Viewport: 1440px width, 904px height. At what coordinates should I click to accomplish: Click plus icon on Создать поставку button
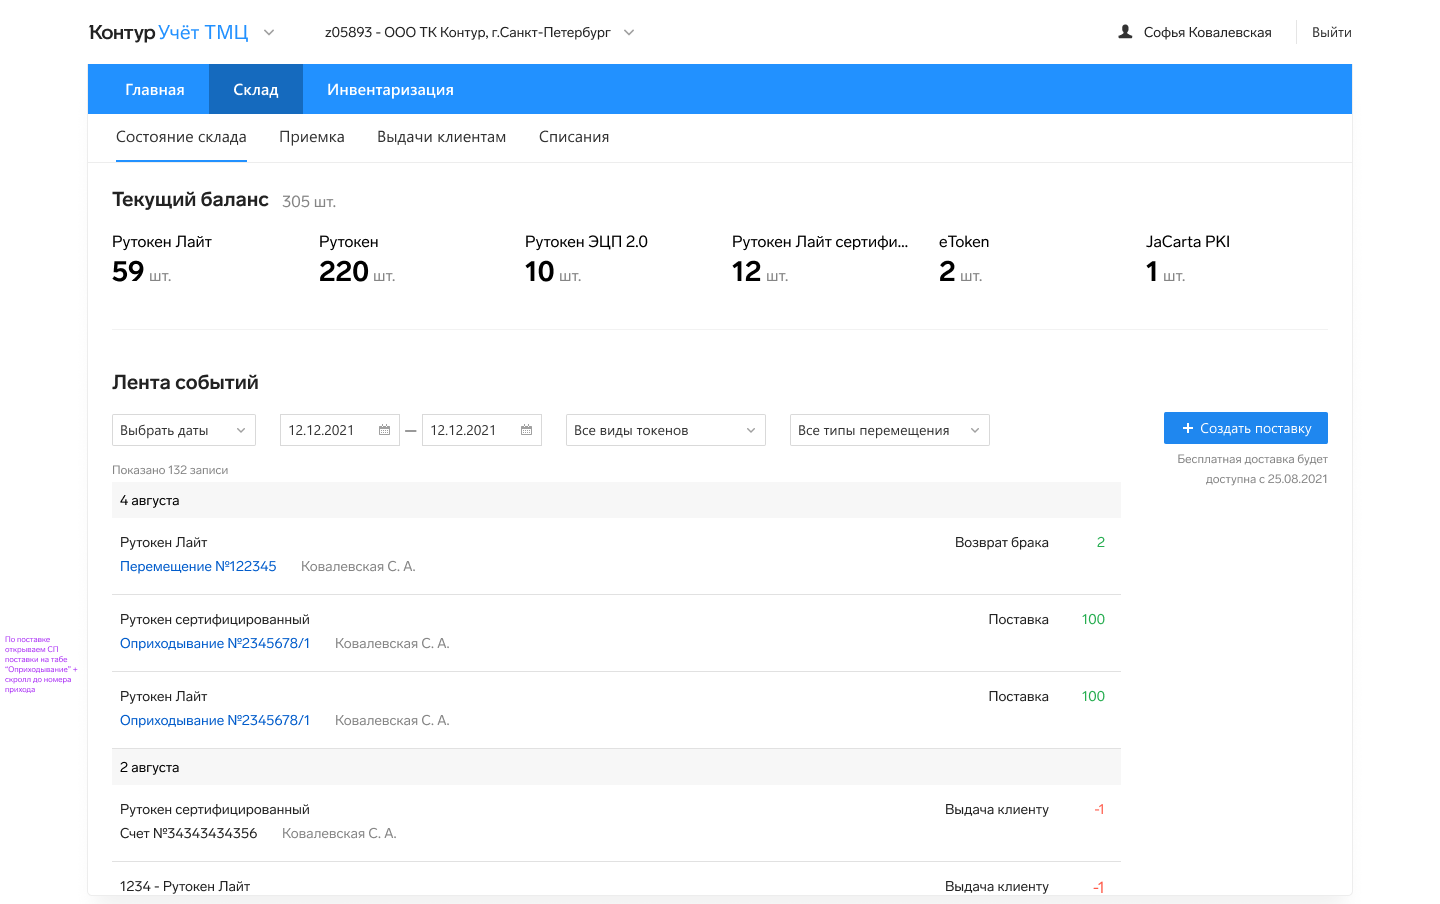click(1188, 428)
